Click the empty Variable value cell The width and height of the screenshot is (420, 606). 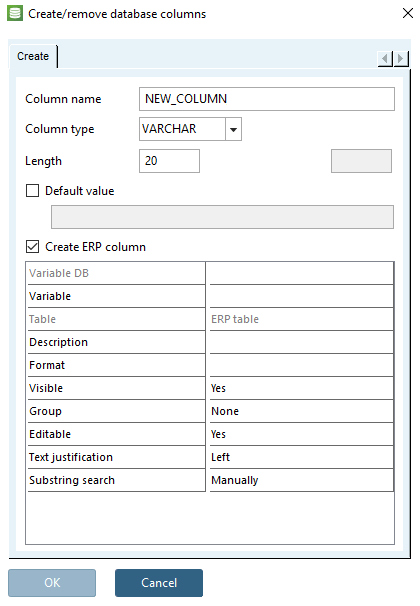click(301, 296)
